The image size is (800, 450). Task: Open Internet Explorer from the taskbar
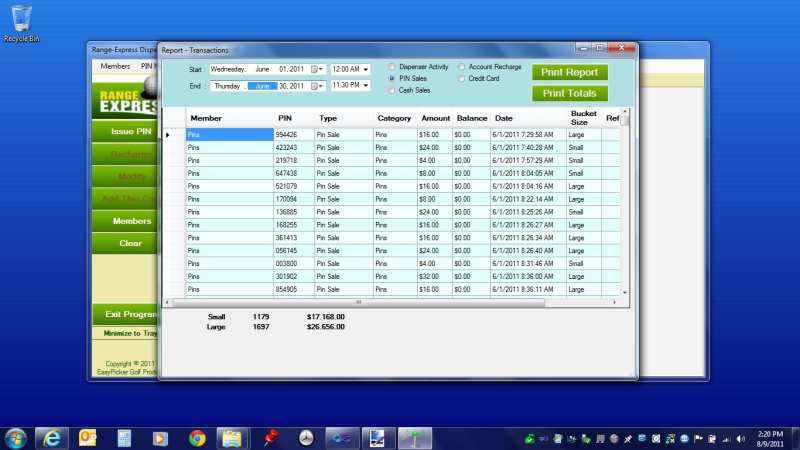[x=53, y=437]
